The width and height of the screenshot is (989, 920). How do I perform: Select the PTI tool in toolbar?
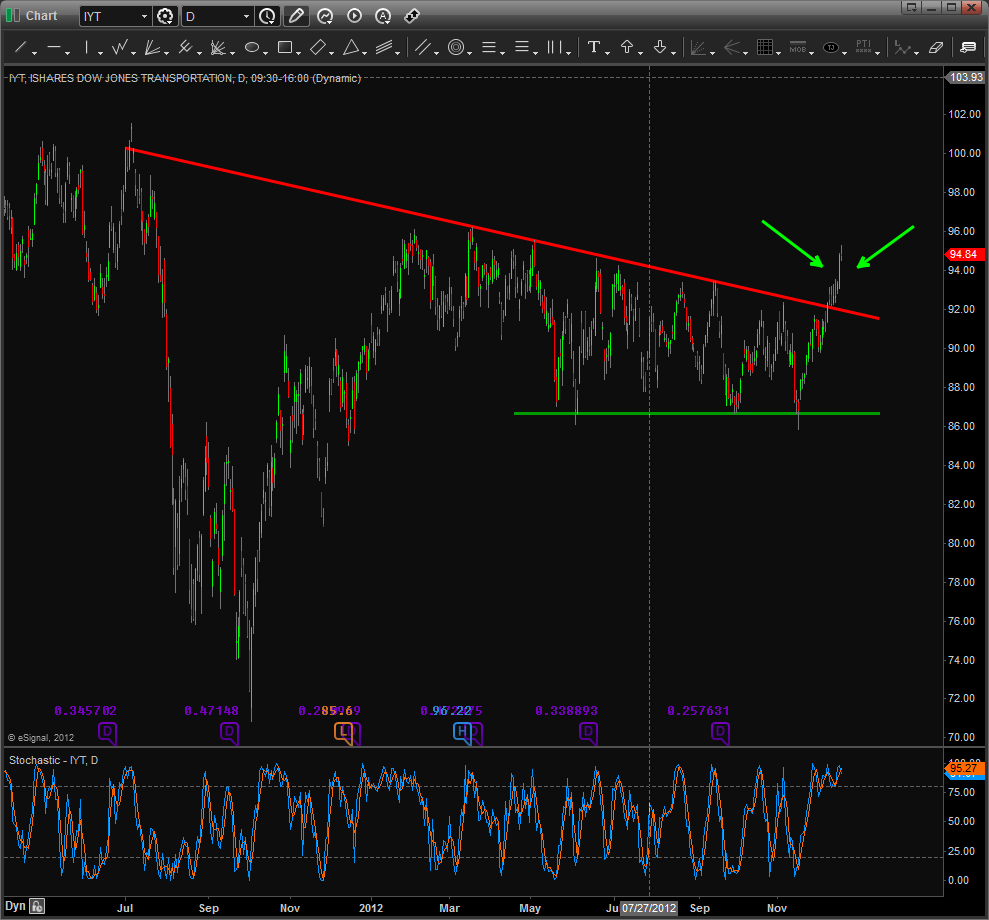[862, 47]
